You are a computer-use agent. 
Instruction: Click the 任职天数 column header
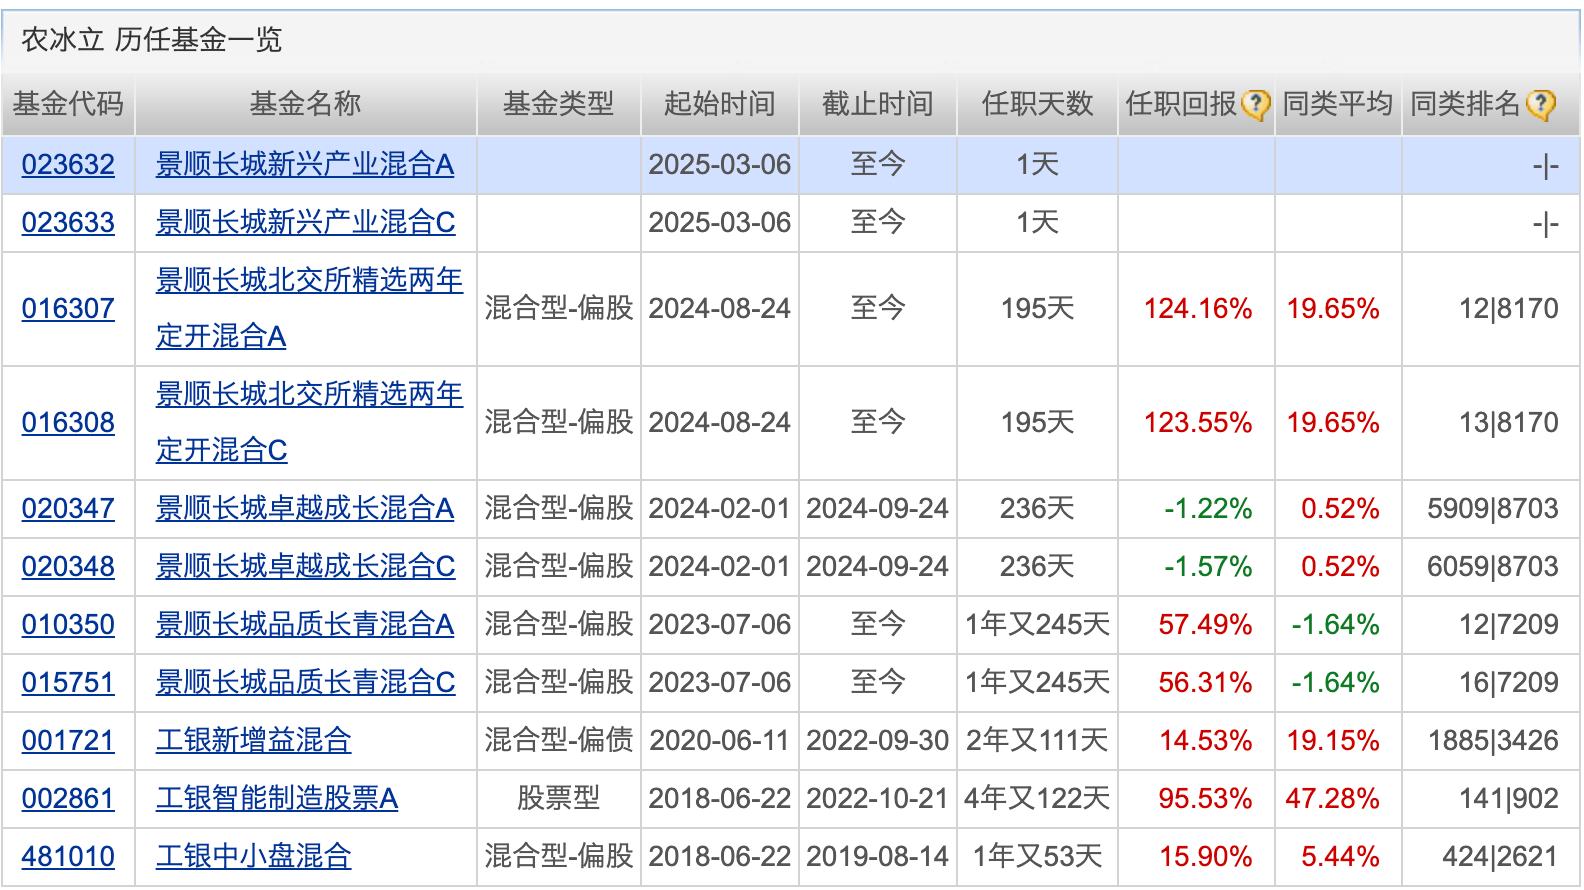(1037, 104)
